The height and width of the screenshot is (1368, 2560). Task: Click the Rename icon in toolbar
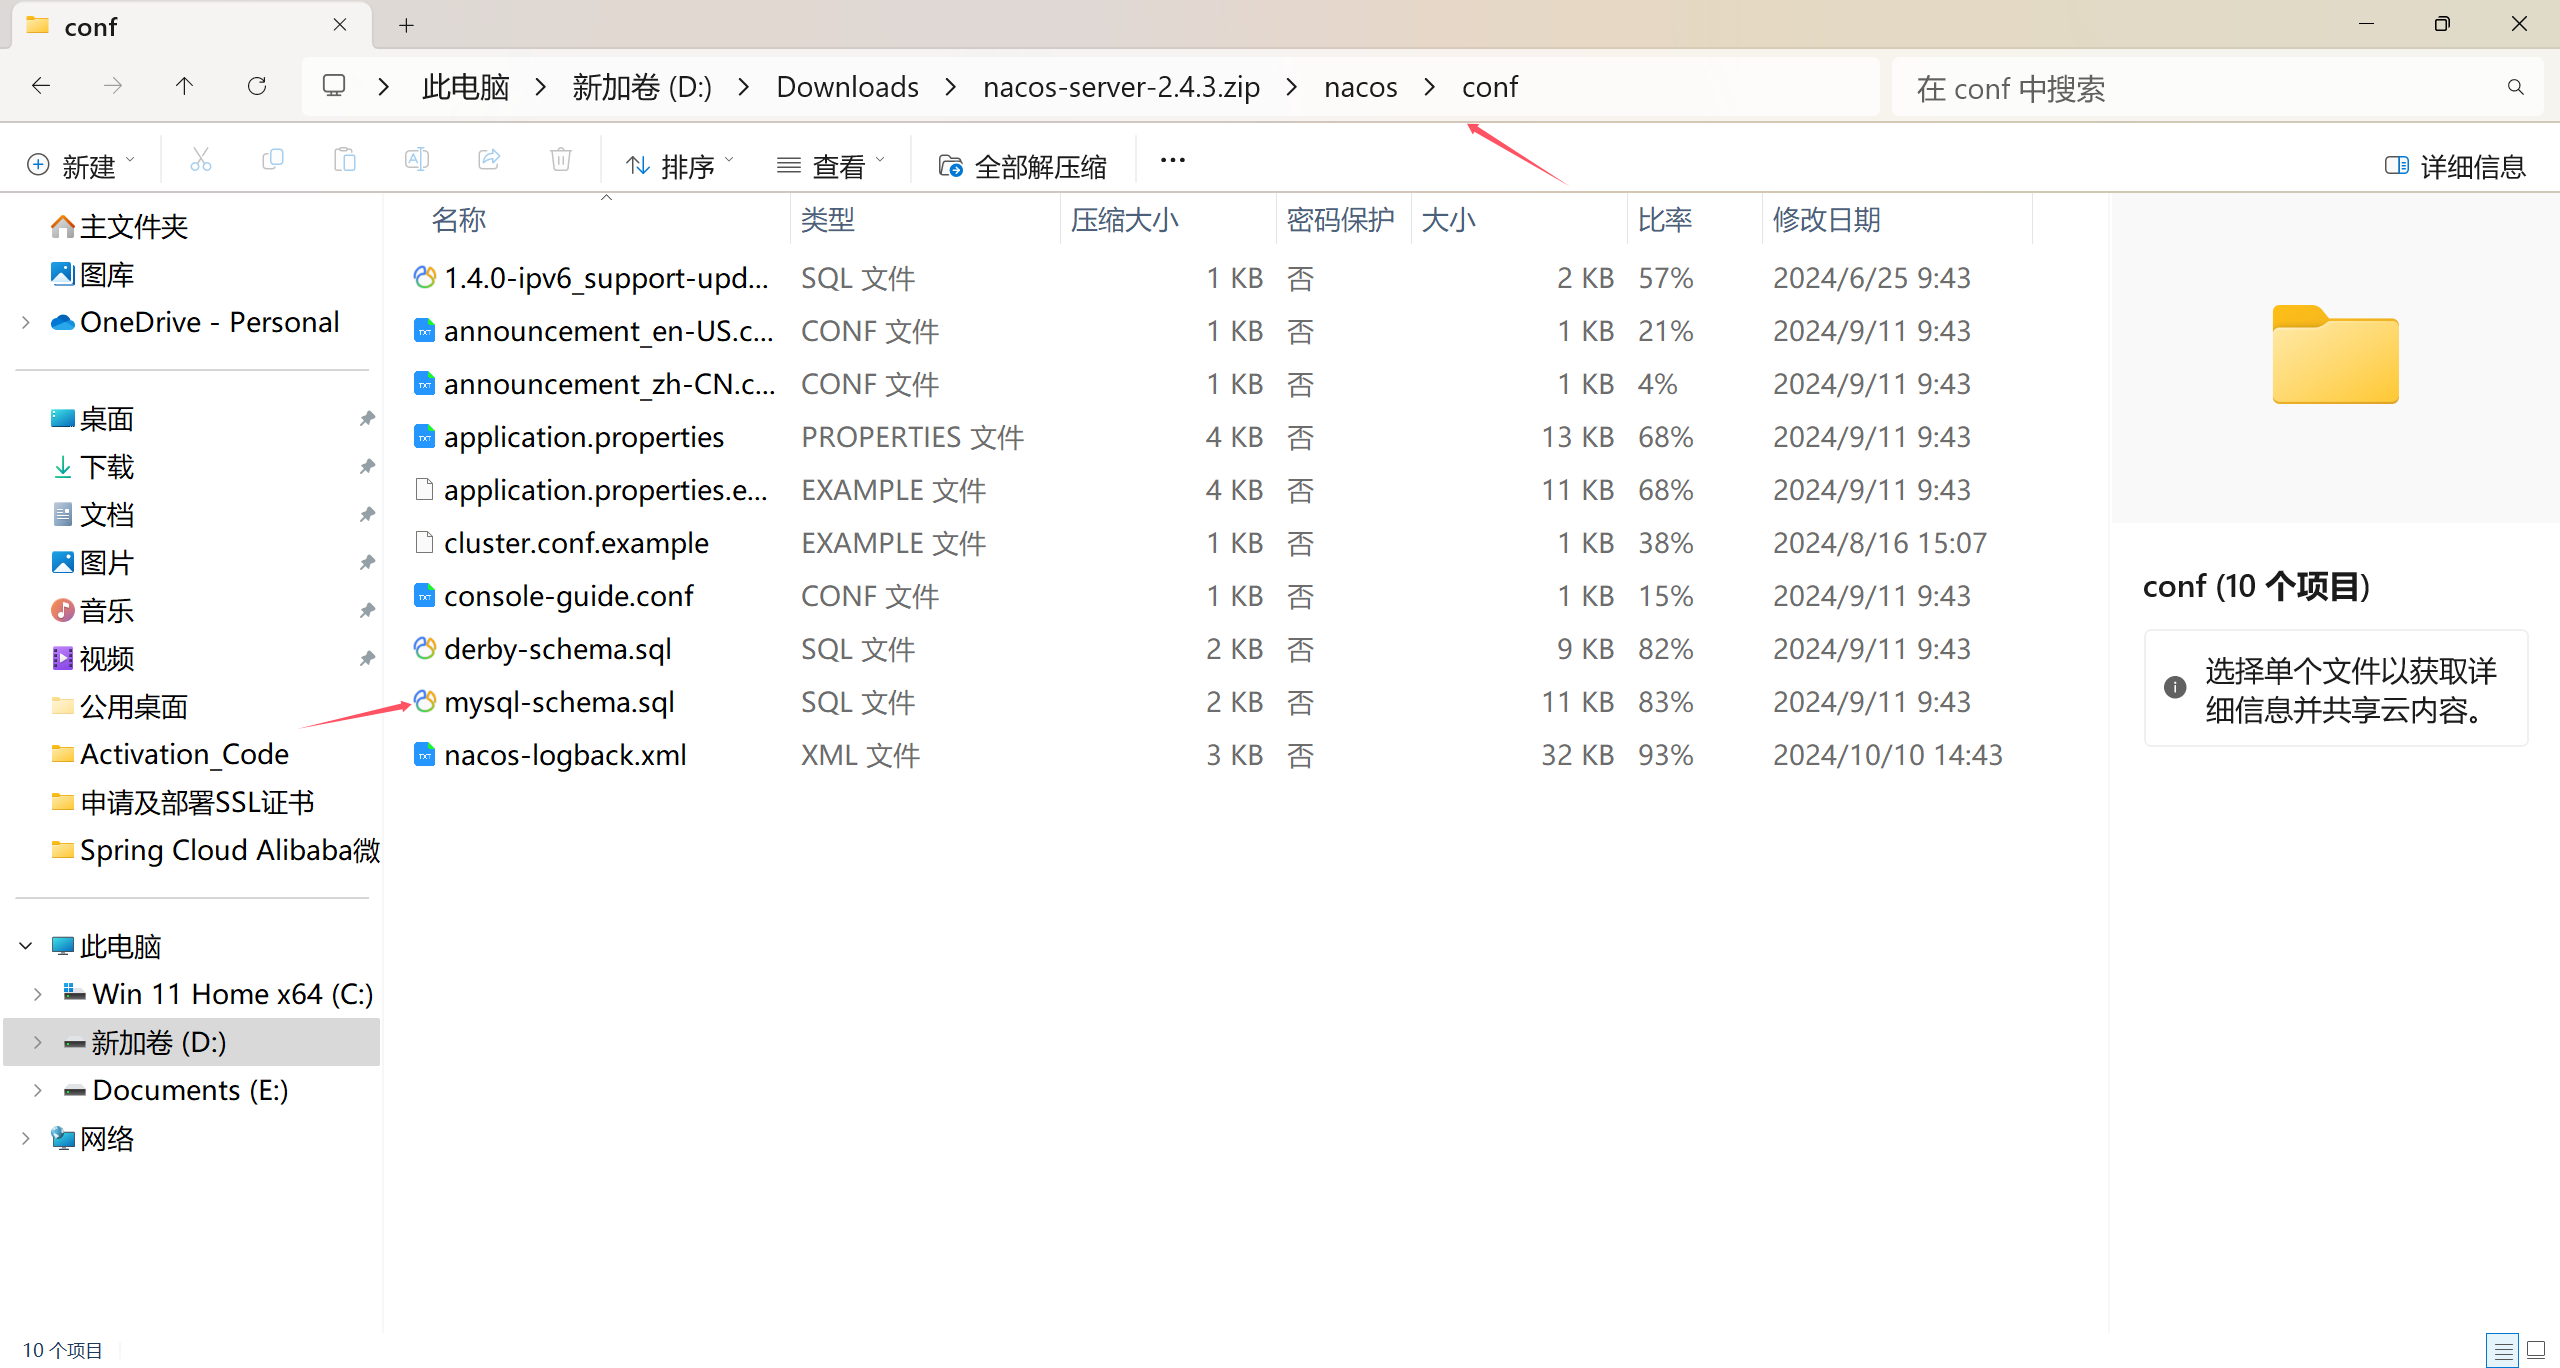[417, 161]
